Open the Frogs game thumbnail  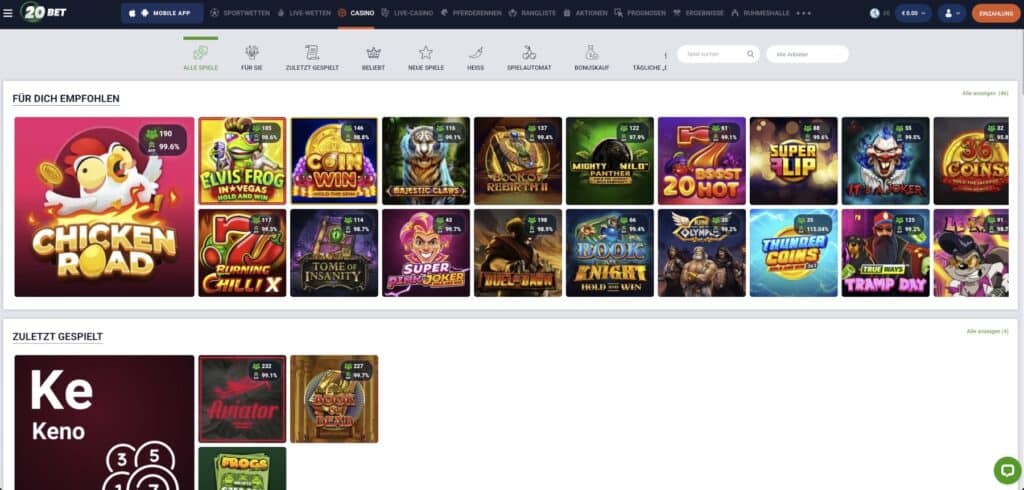click(242, 468)
